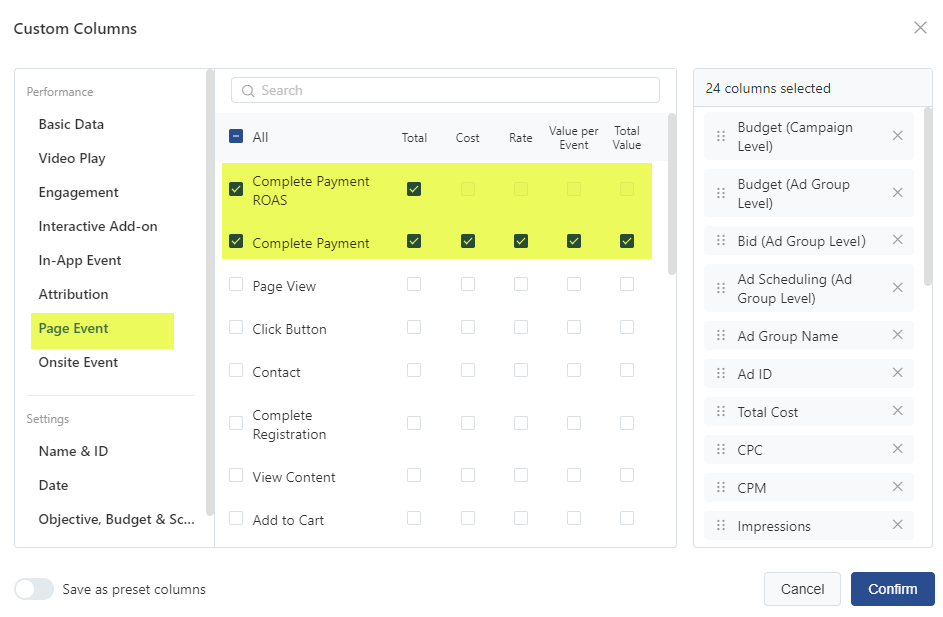Remove "Budget (Campaign Level)" column
This screenshot has width=943, height=617.
pos(897,135)
